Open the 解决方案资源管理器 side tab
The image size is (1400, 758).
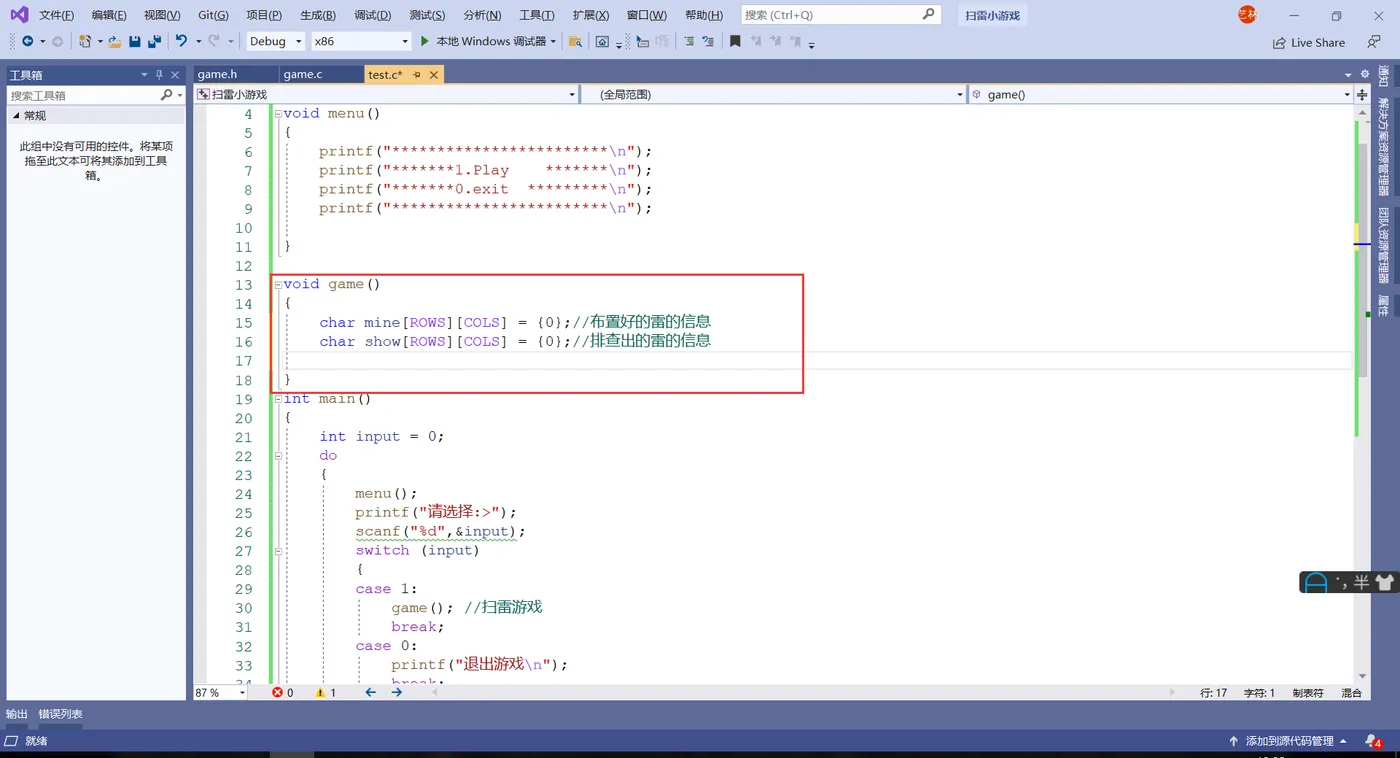point(1384,147)
